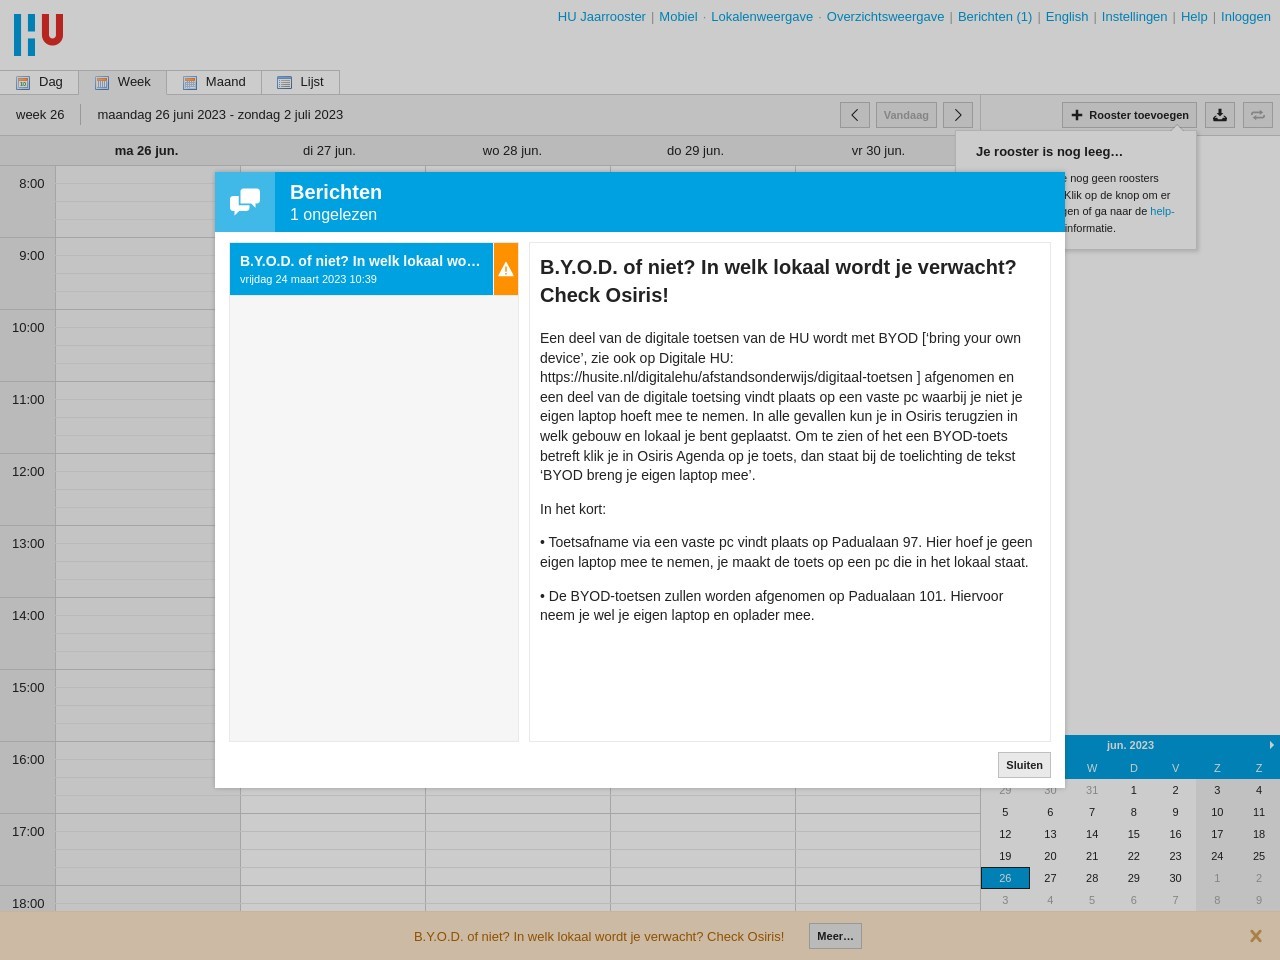Select 15 in the mini calendar
1280x960 pixels.
1133,834
